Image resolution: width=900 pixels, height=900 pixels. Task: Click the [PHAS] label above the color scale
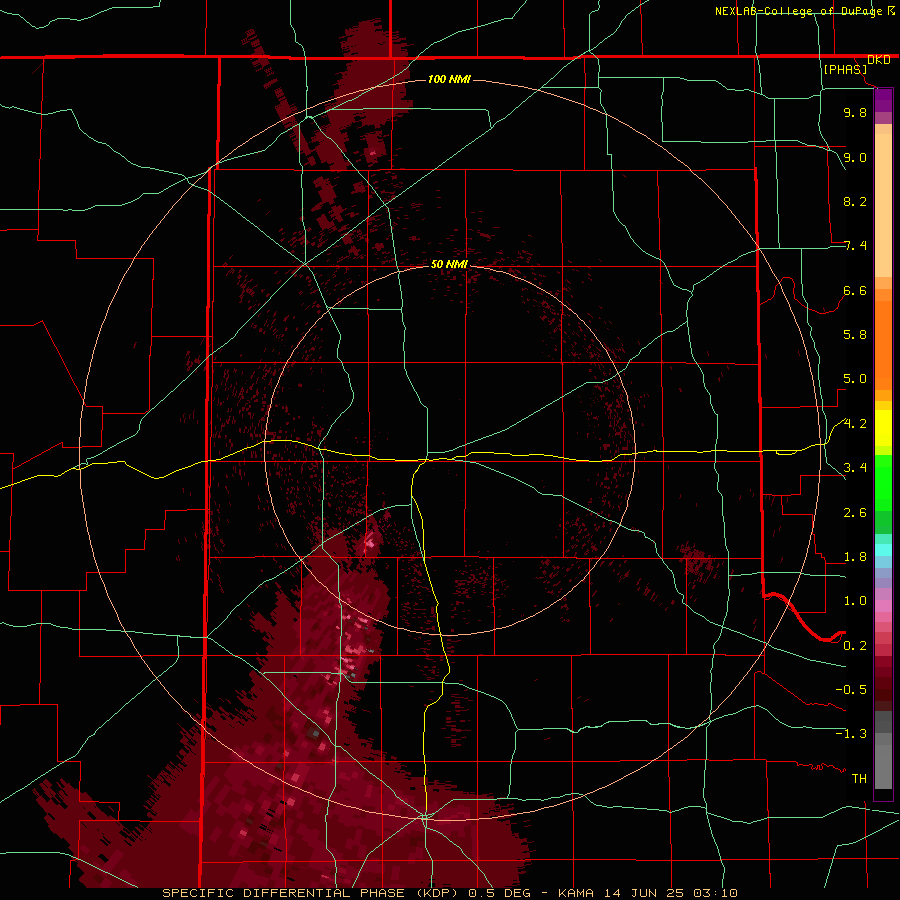click(x=845, y=69)
